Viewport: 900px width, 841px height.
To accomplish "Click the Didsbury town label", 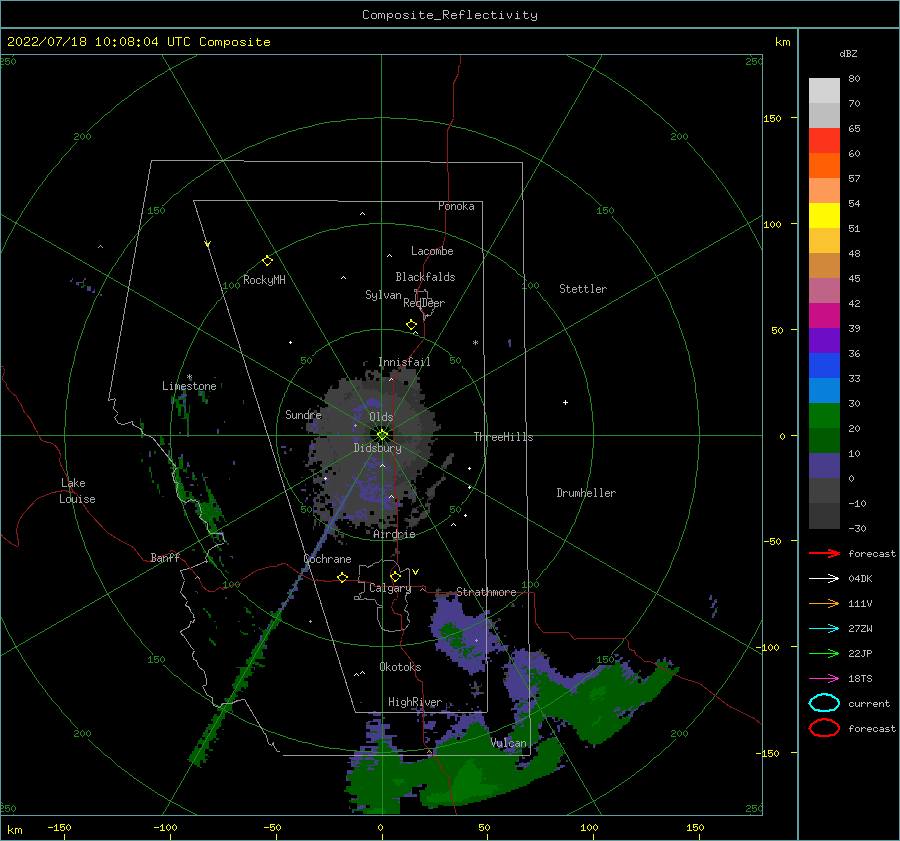I will pos(378,448).
